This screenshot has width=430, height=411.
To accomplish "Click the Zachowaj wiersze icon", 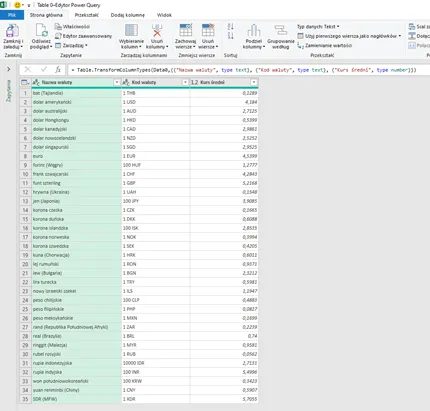I will (185, 30).
